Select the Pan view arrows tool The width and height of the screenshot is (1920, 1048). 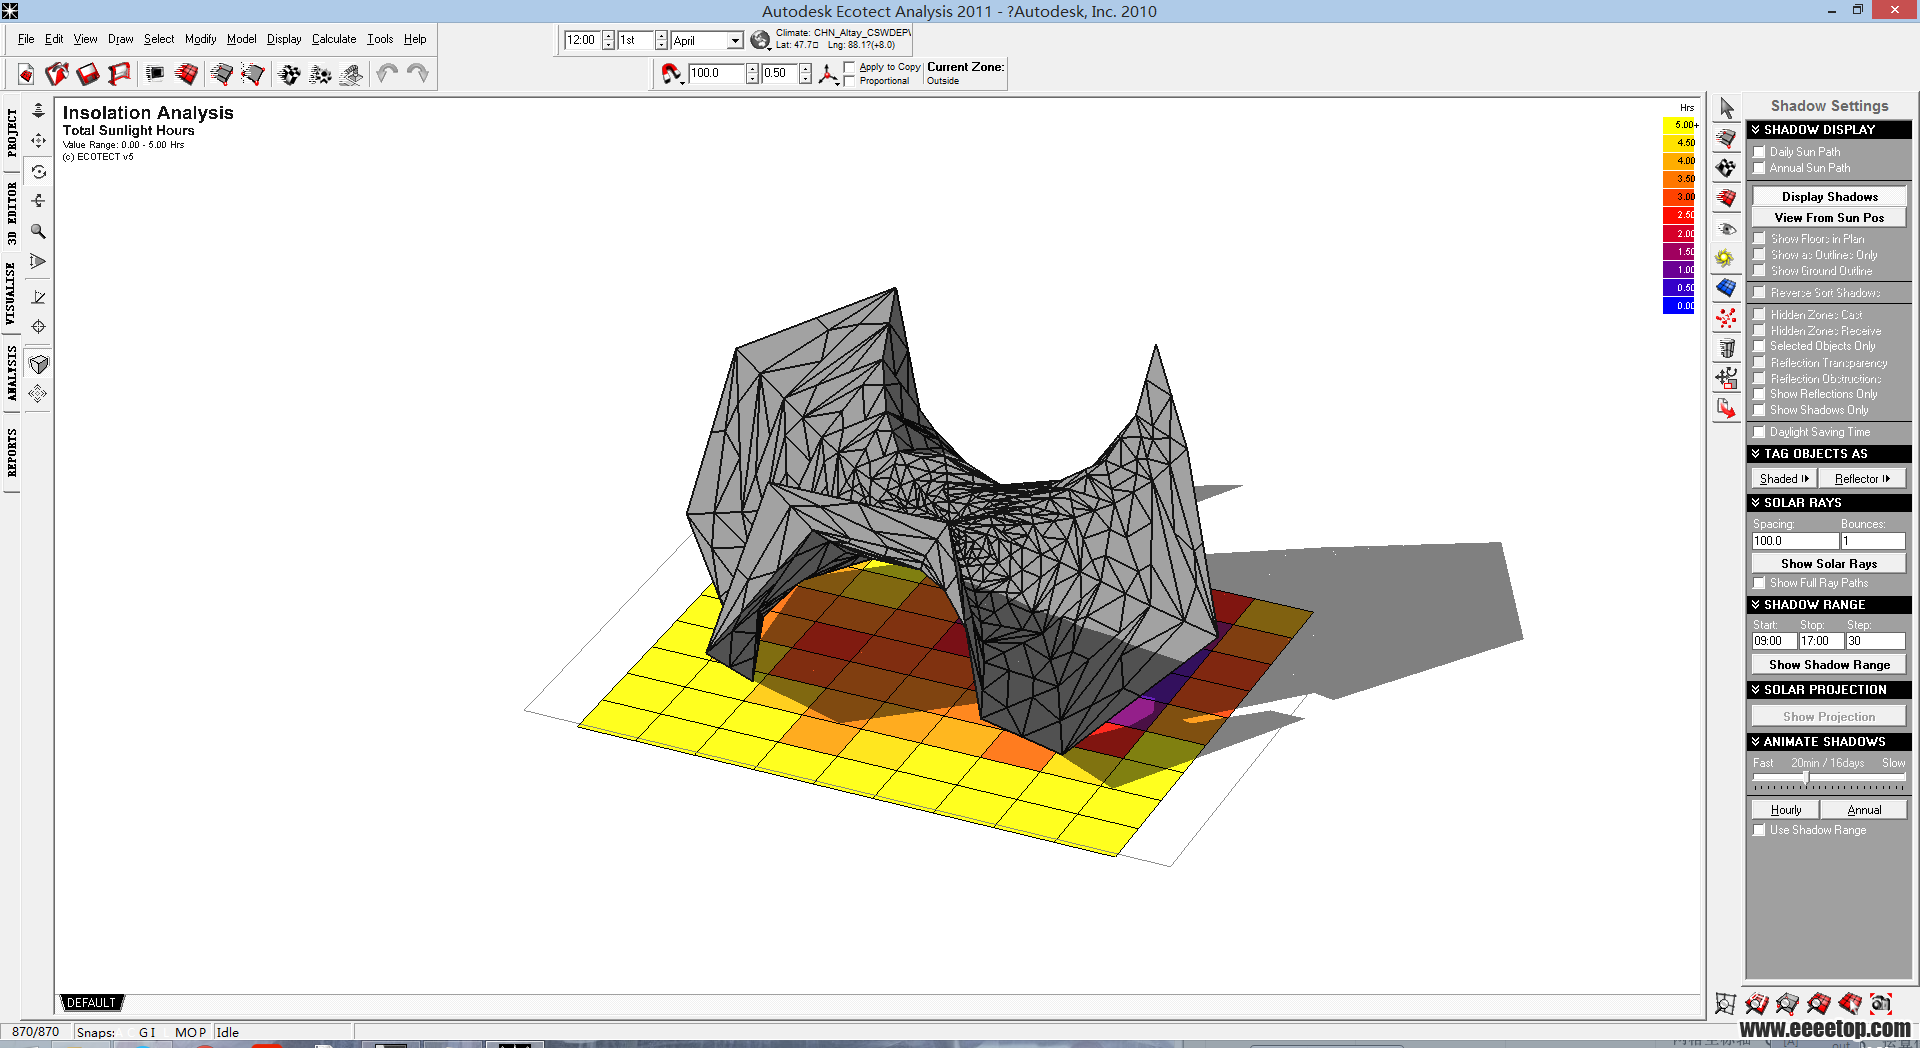coord(38,141)
